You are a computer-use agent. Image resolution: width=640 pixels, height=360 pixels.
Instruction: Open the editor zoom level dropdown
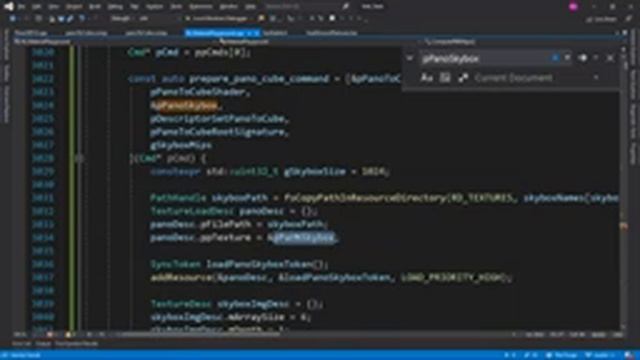click(21, 334)
